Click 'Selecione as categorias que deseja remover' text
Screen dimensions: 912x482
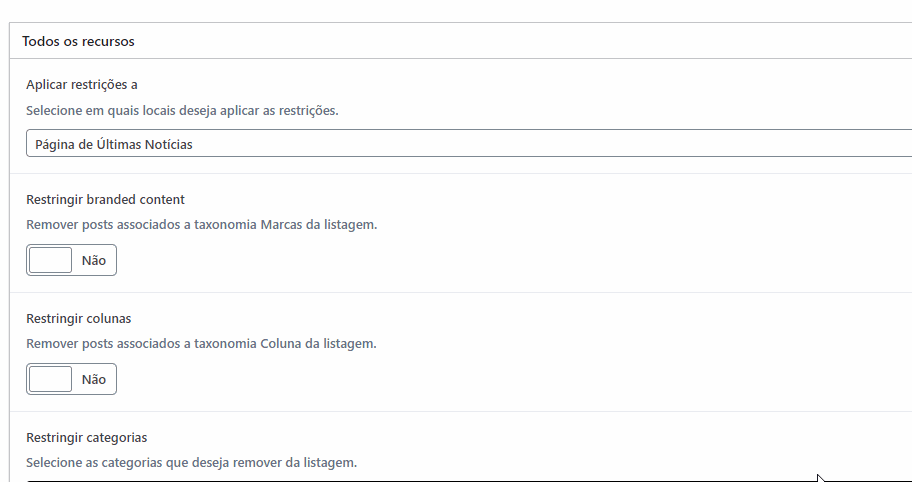click(x=191, y=463)
